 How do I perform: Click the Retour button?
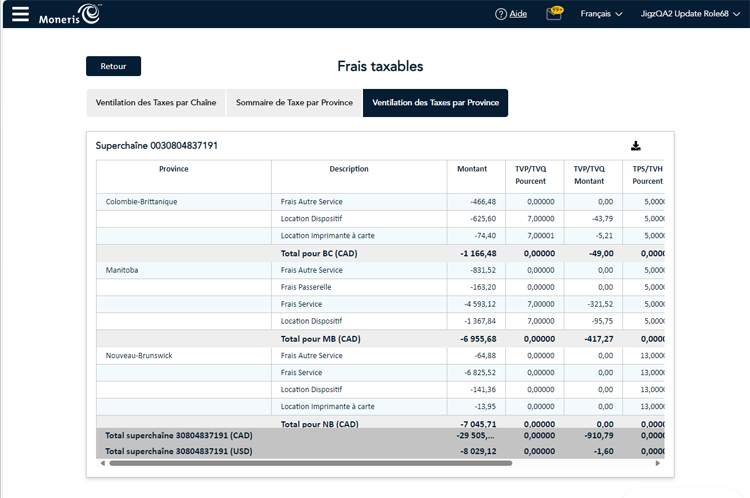coord(113,66)
